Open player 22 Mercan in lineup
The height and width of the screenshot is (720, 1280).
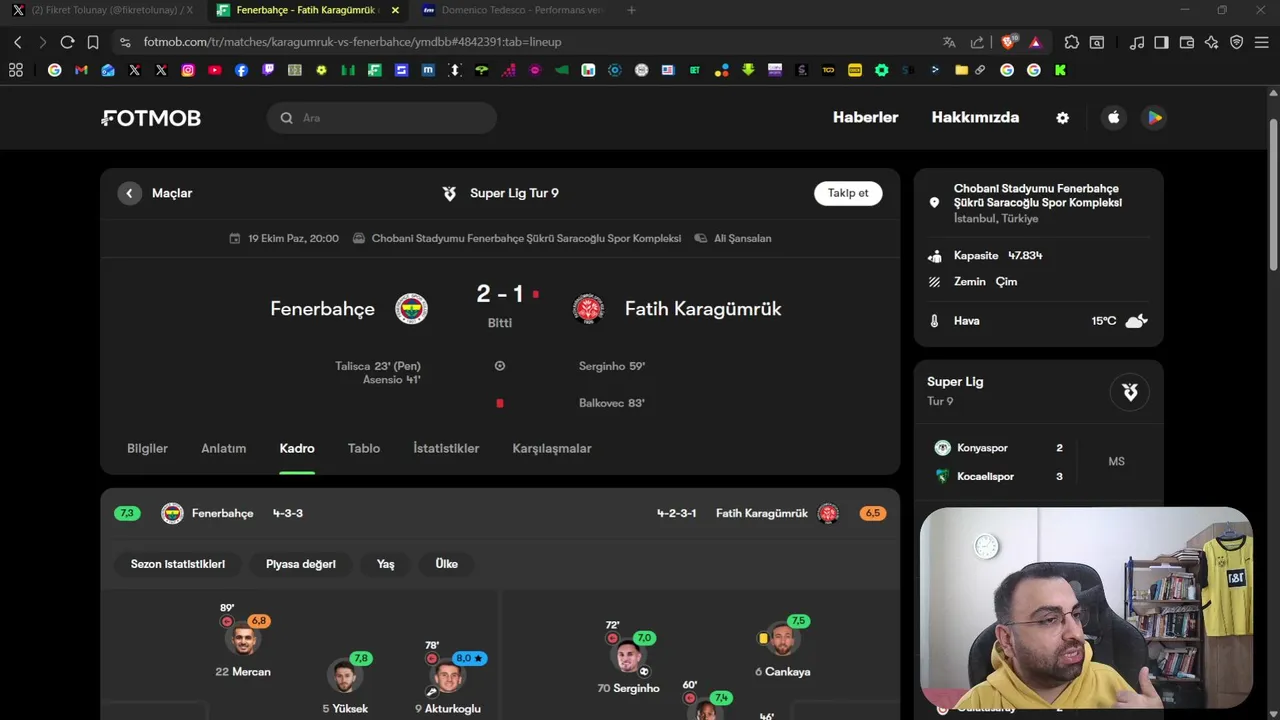coord(243,645)
